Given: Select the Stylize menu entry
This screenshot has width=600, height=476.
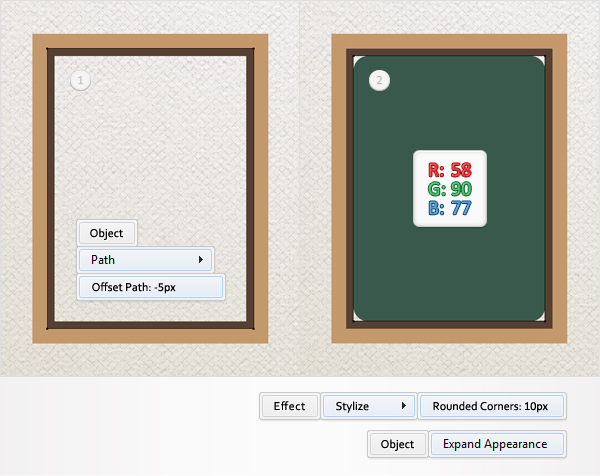Looking at the screenshot, I should (x=368, y=406).
